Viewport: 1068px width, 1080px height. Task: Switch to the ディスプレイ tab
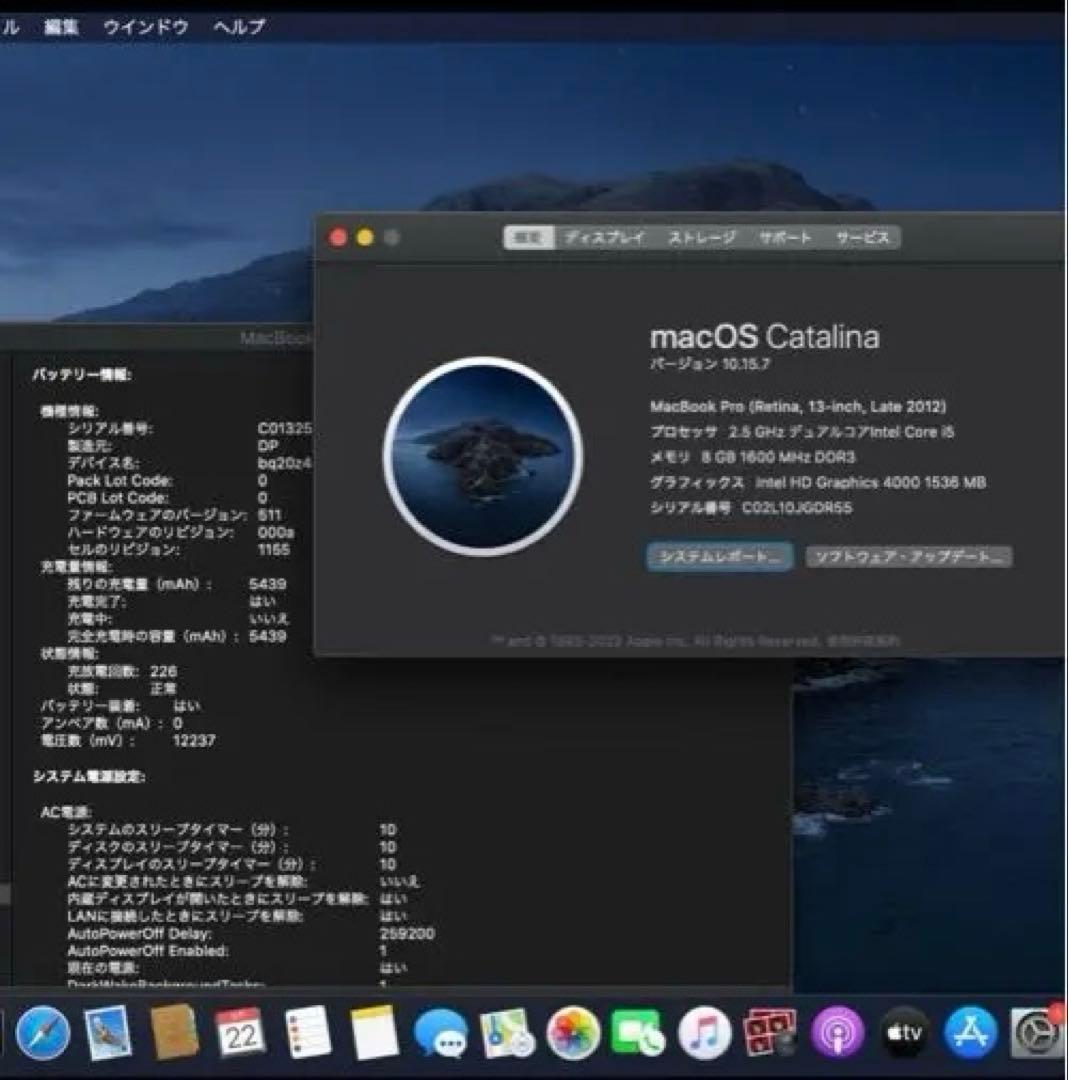pos(607,238)
